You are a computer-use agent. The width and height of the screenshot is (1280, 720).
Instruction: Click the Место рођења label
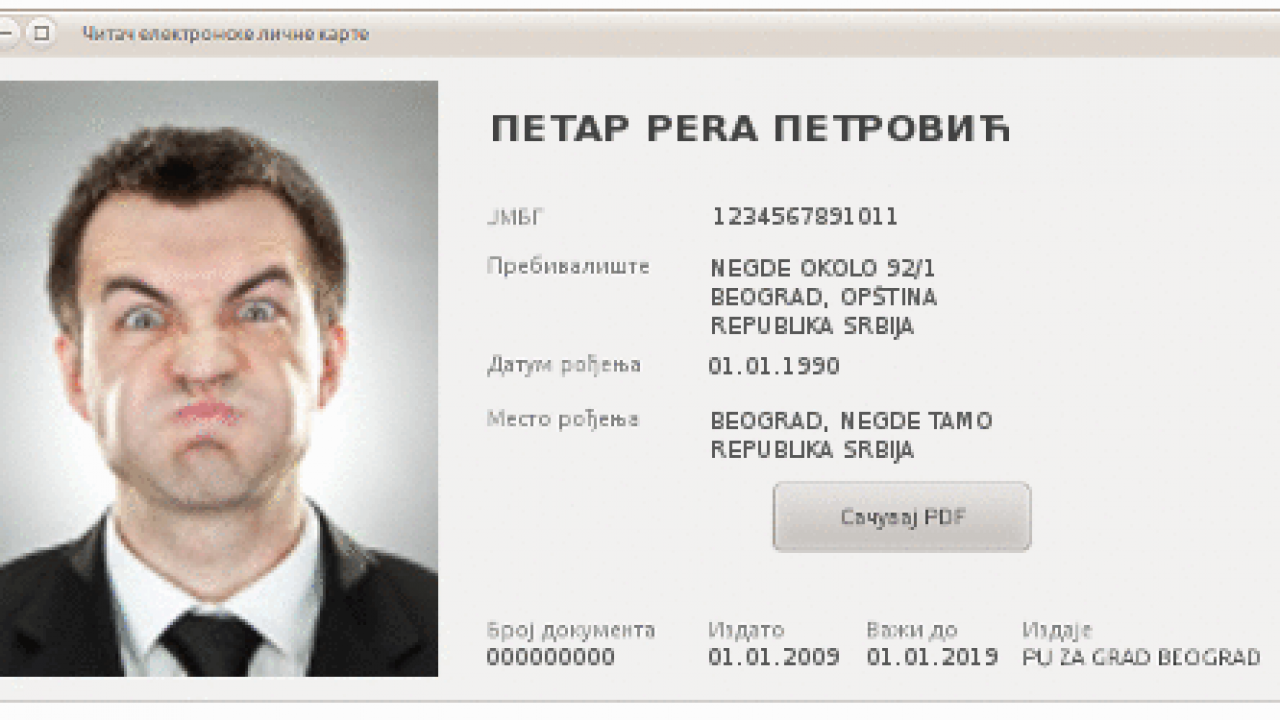click(563, 419)
